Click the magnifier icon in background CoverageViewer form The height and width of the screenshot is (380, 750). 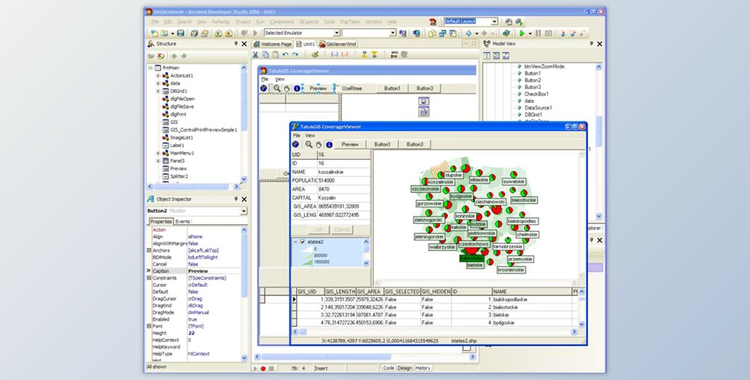[276, 88]
